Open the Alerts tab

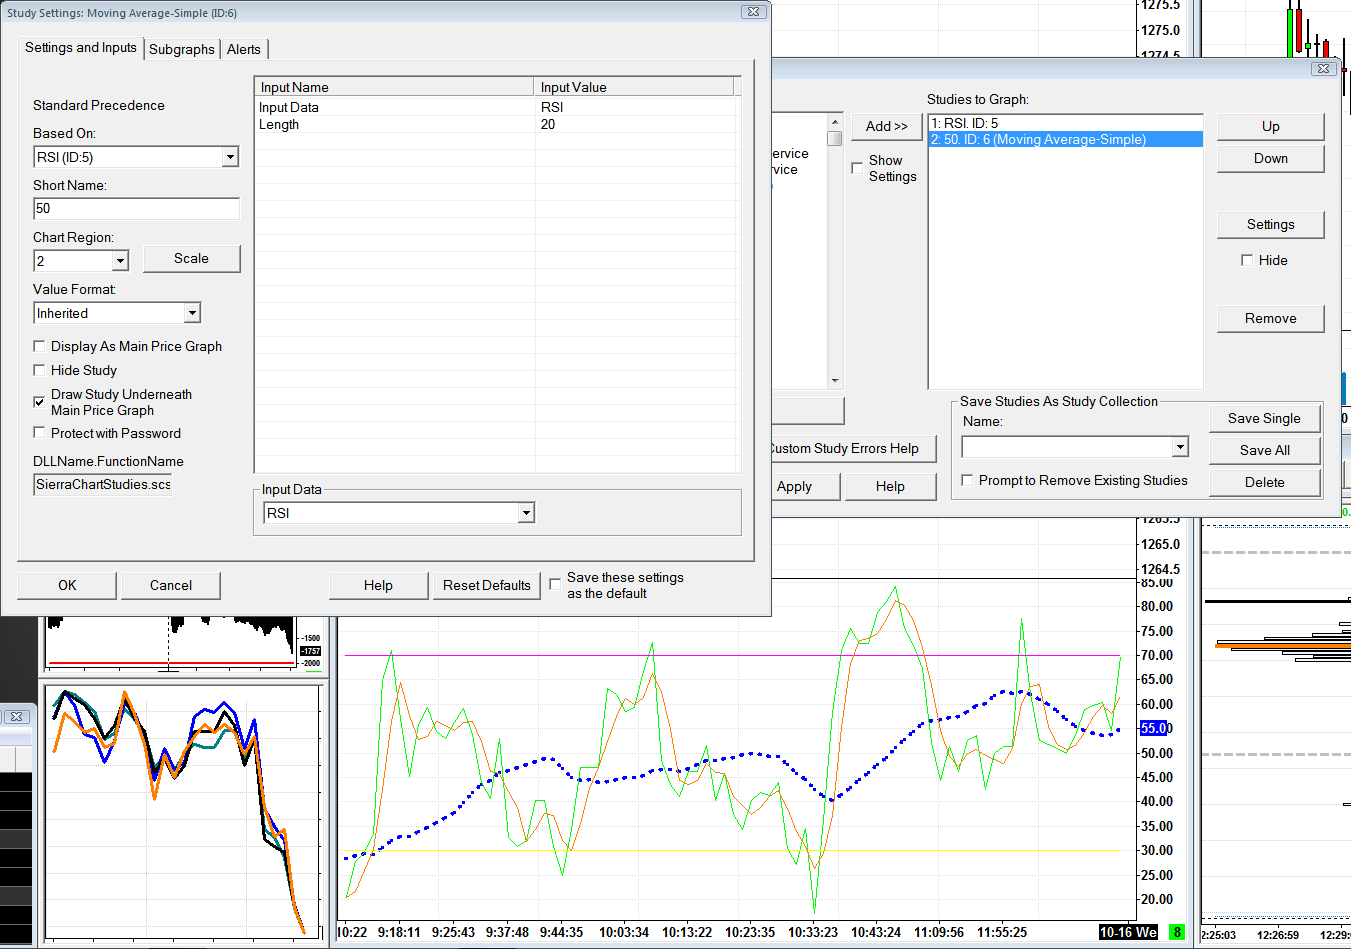pyautogui.click(x=243, y=49)
